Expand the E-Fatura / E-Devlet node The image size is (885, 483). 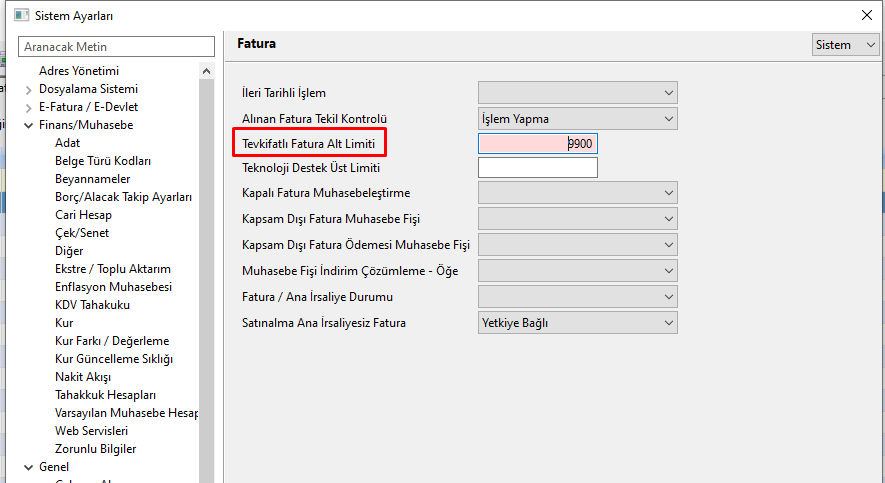[28, 107]
